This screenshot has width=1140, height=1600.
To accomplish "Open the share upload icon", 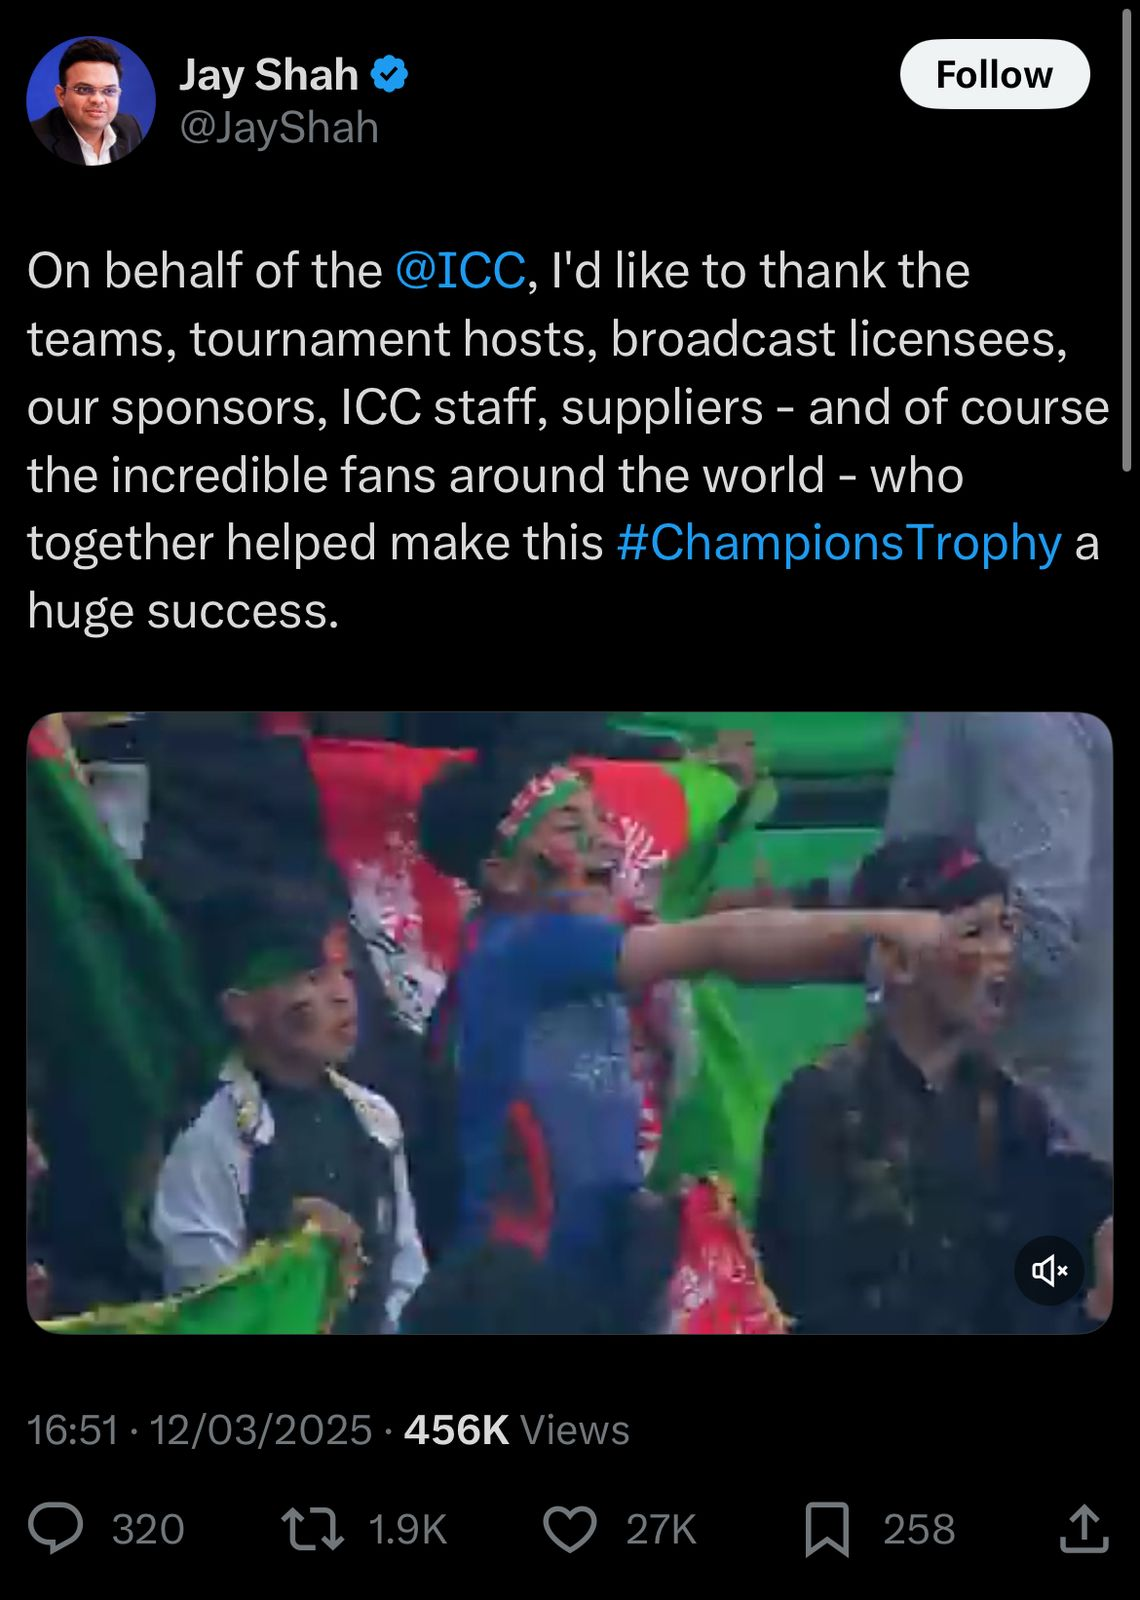I will (1084, 1528).
